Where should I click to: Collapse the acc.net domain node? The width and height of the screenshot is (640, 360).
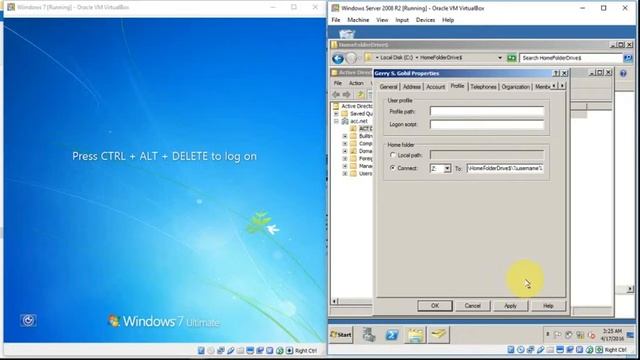(336, 121)
